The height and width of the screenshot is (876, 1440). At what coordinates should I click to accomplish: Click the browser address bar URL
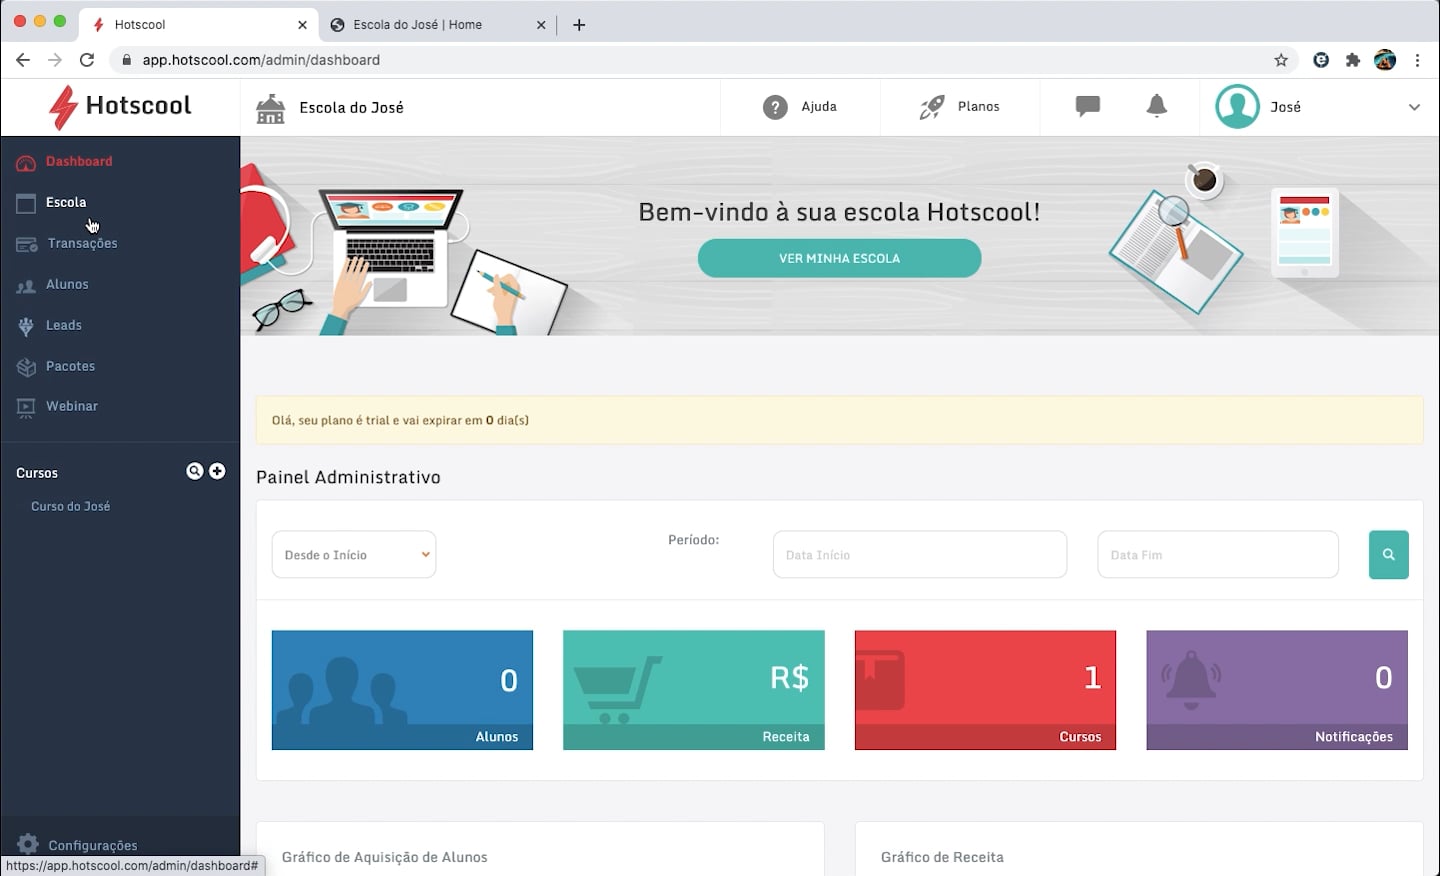click(261, 60)
